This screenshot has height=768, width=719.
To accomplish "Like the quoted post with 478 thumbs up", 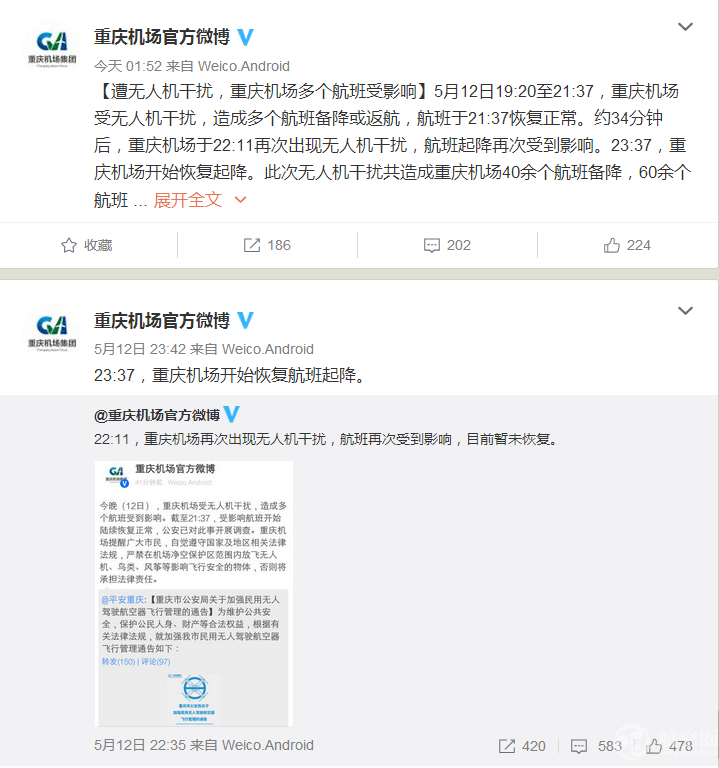I will click(669, 746).
